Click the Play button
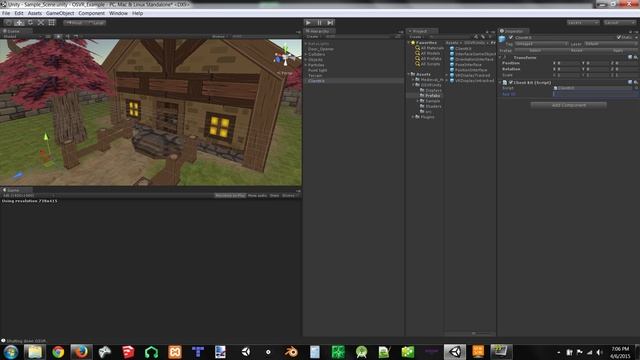This screenshot has height=360, width=640. tap(309, 23)
